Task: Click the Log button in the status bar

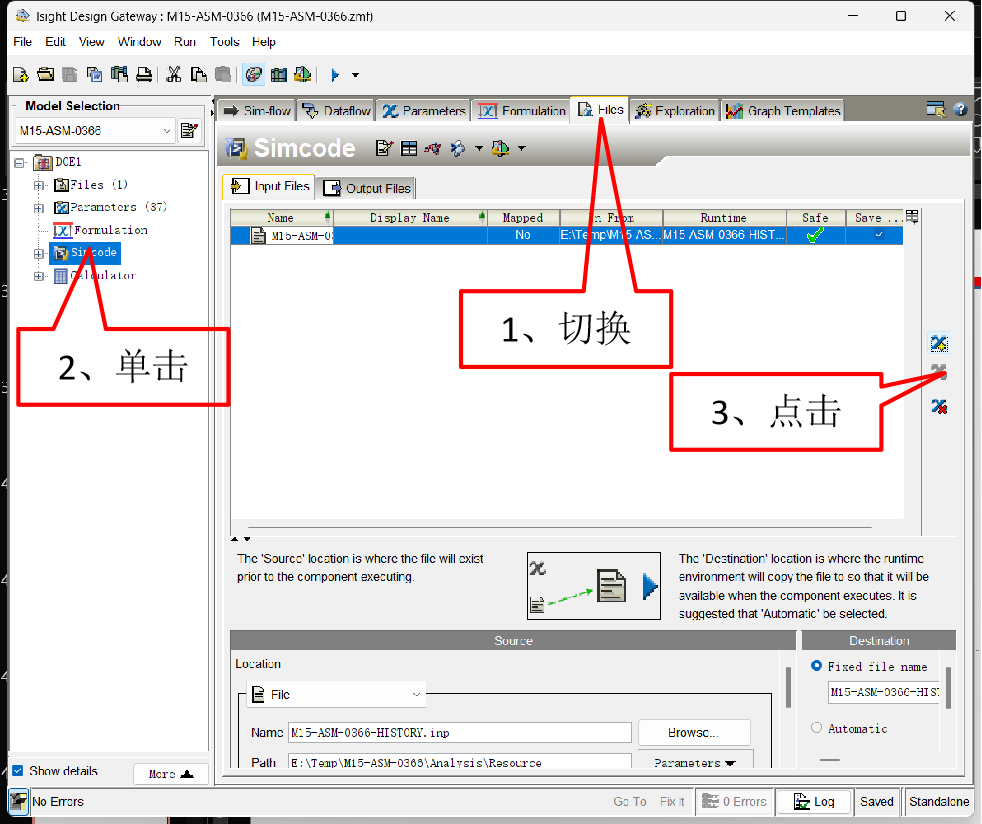Action: (813, 802)
